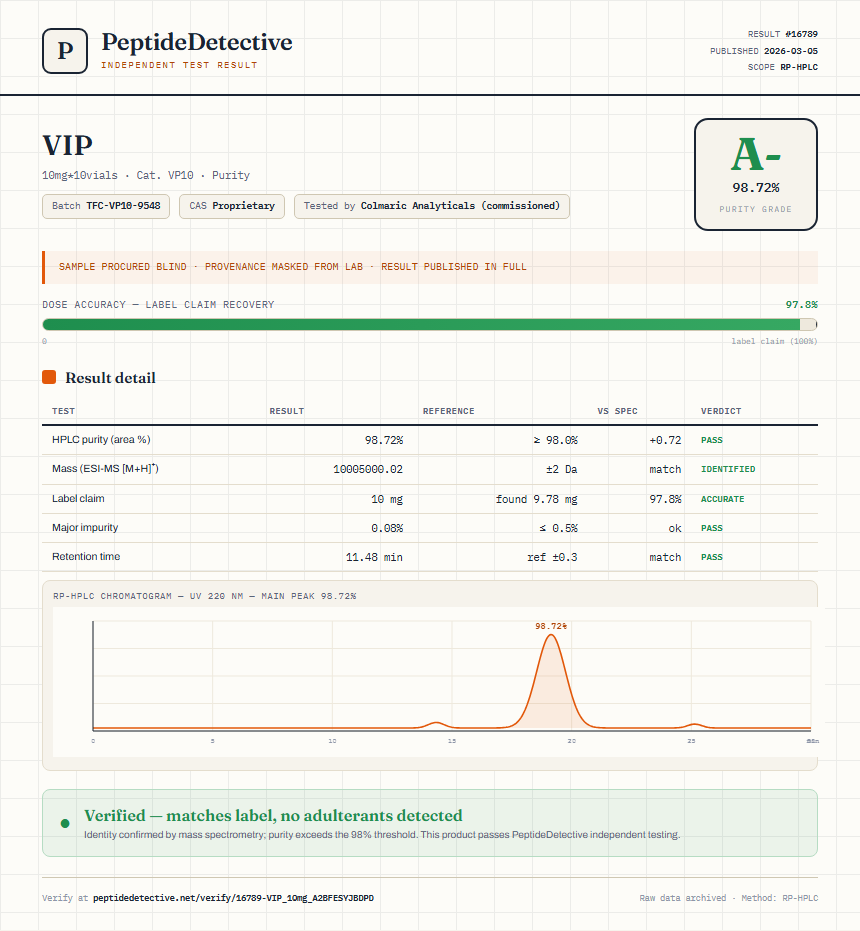860x931 pixels.
Task: Click the dose accuracy progress bar
Action: tap(429, 324)
